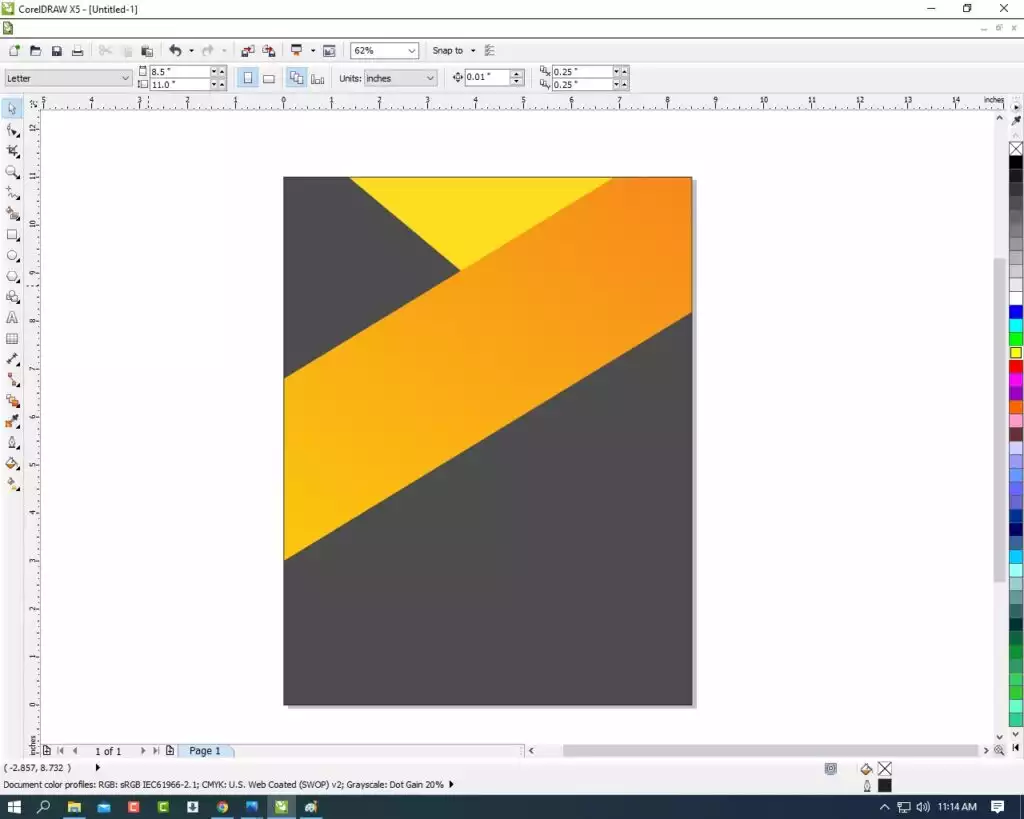Go to the first page
The height and width of the screenshot is (819, 1024).
click(x=61, y=750)
